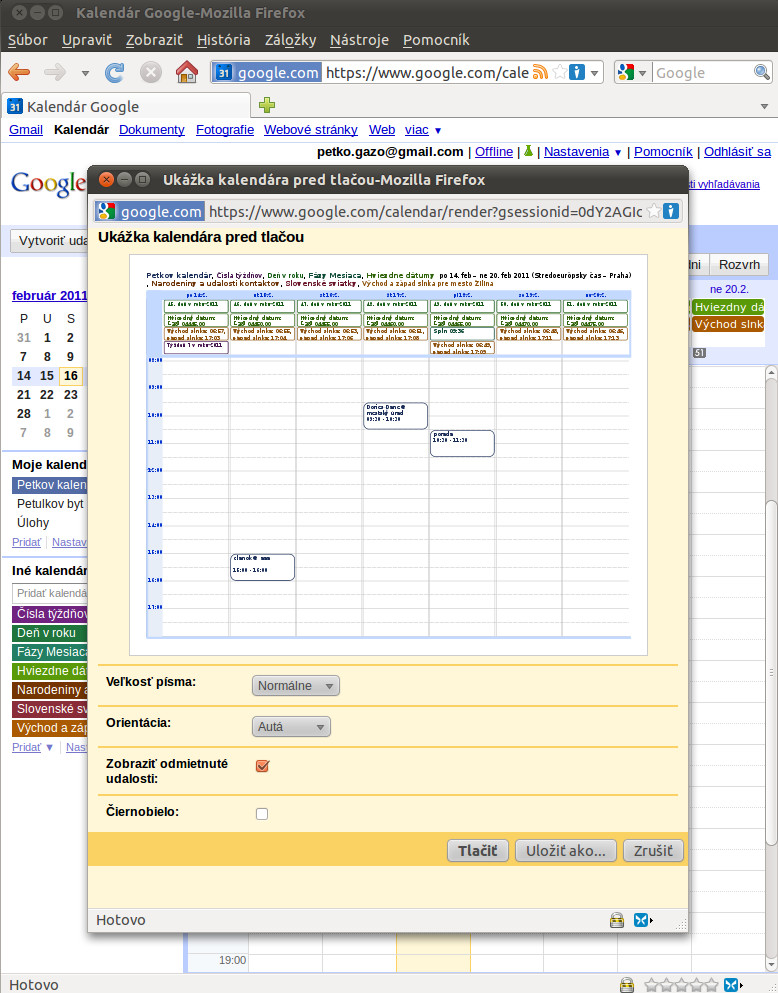Select day 23 in the mini calendar

click(70, 395)
